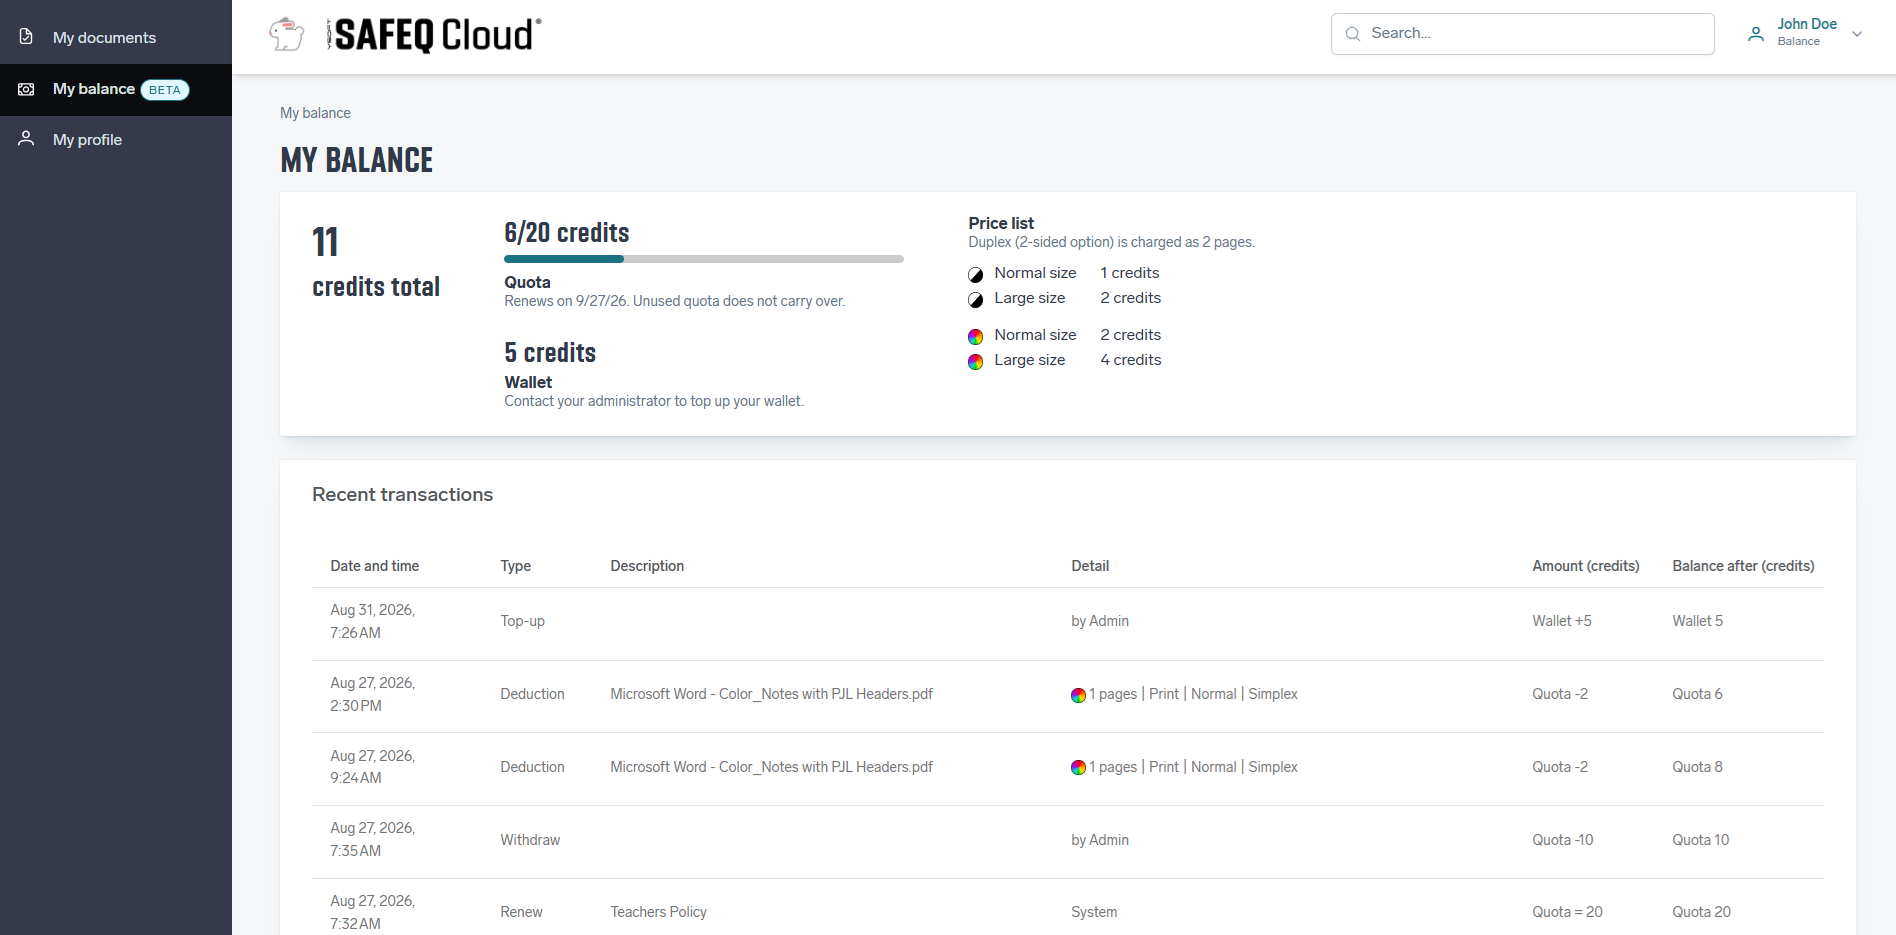Click the Date and time column header

click(375, 566)
